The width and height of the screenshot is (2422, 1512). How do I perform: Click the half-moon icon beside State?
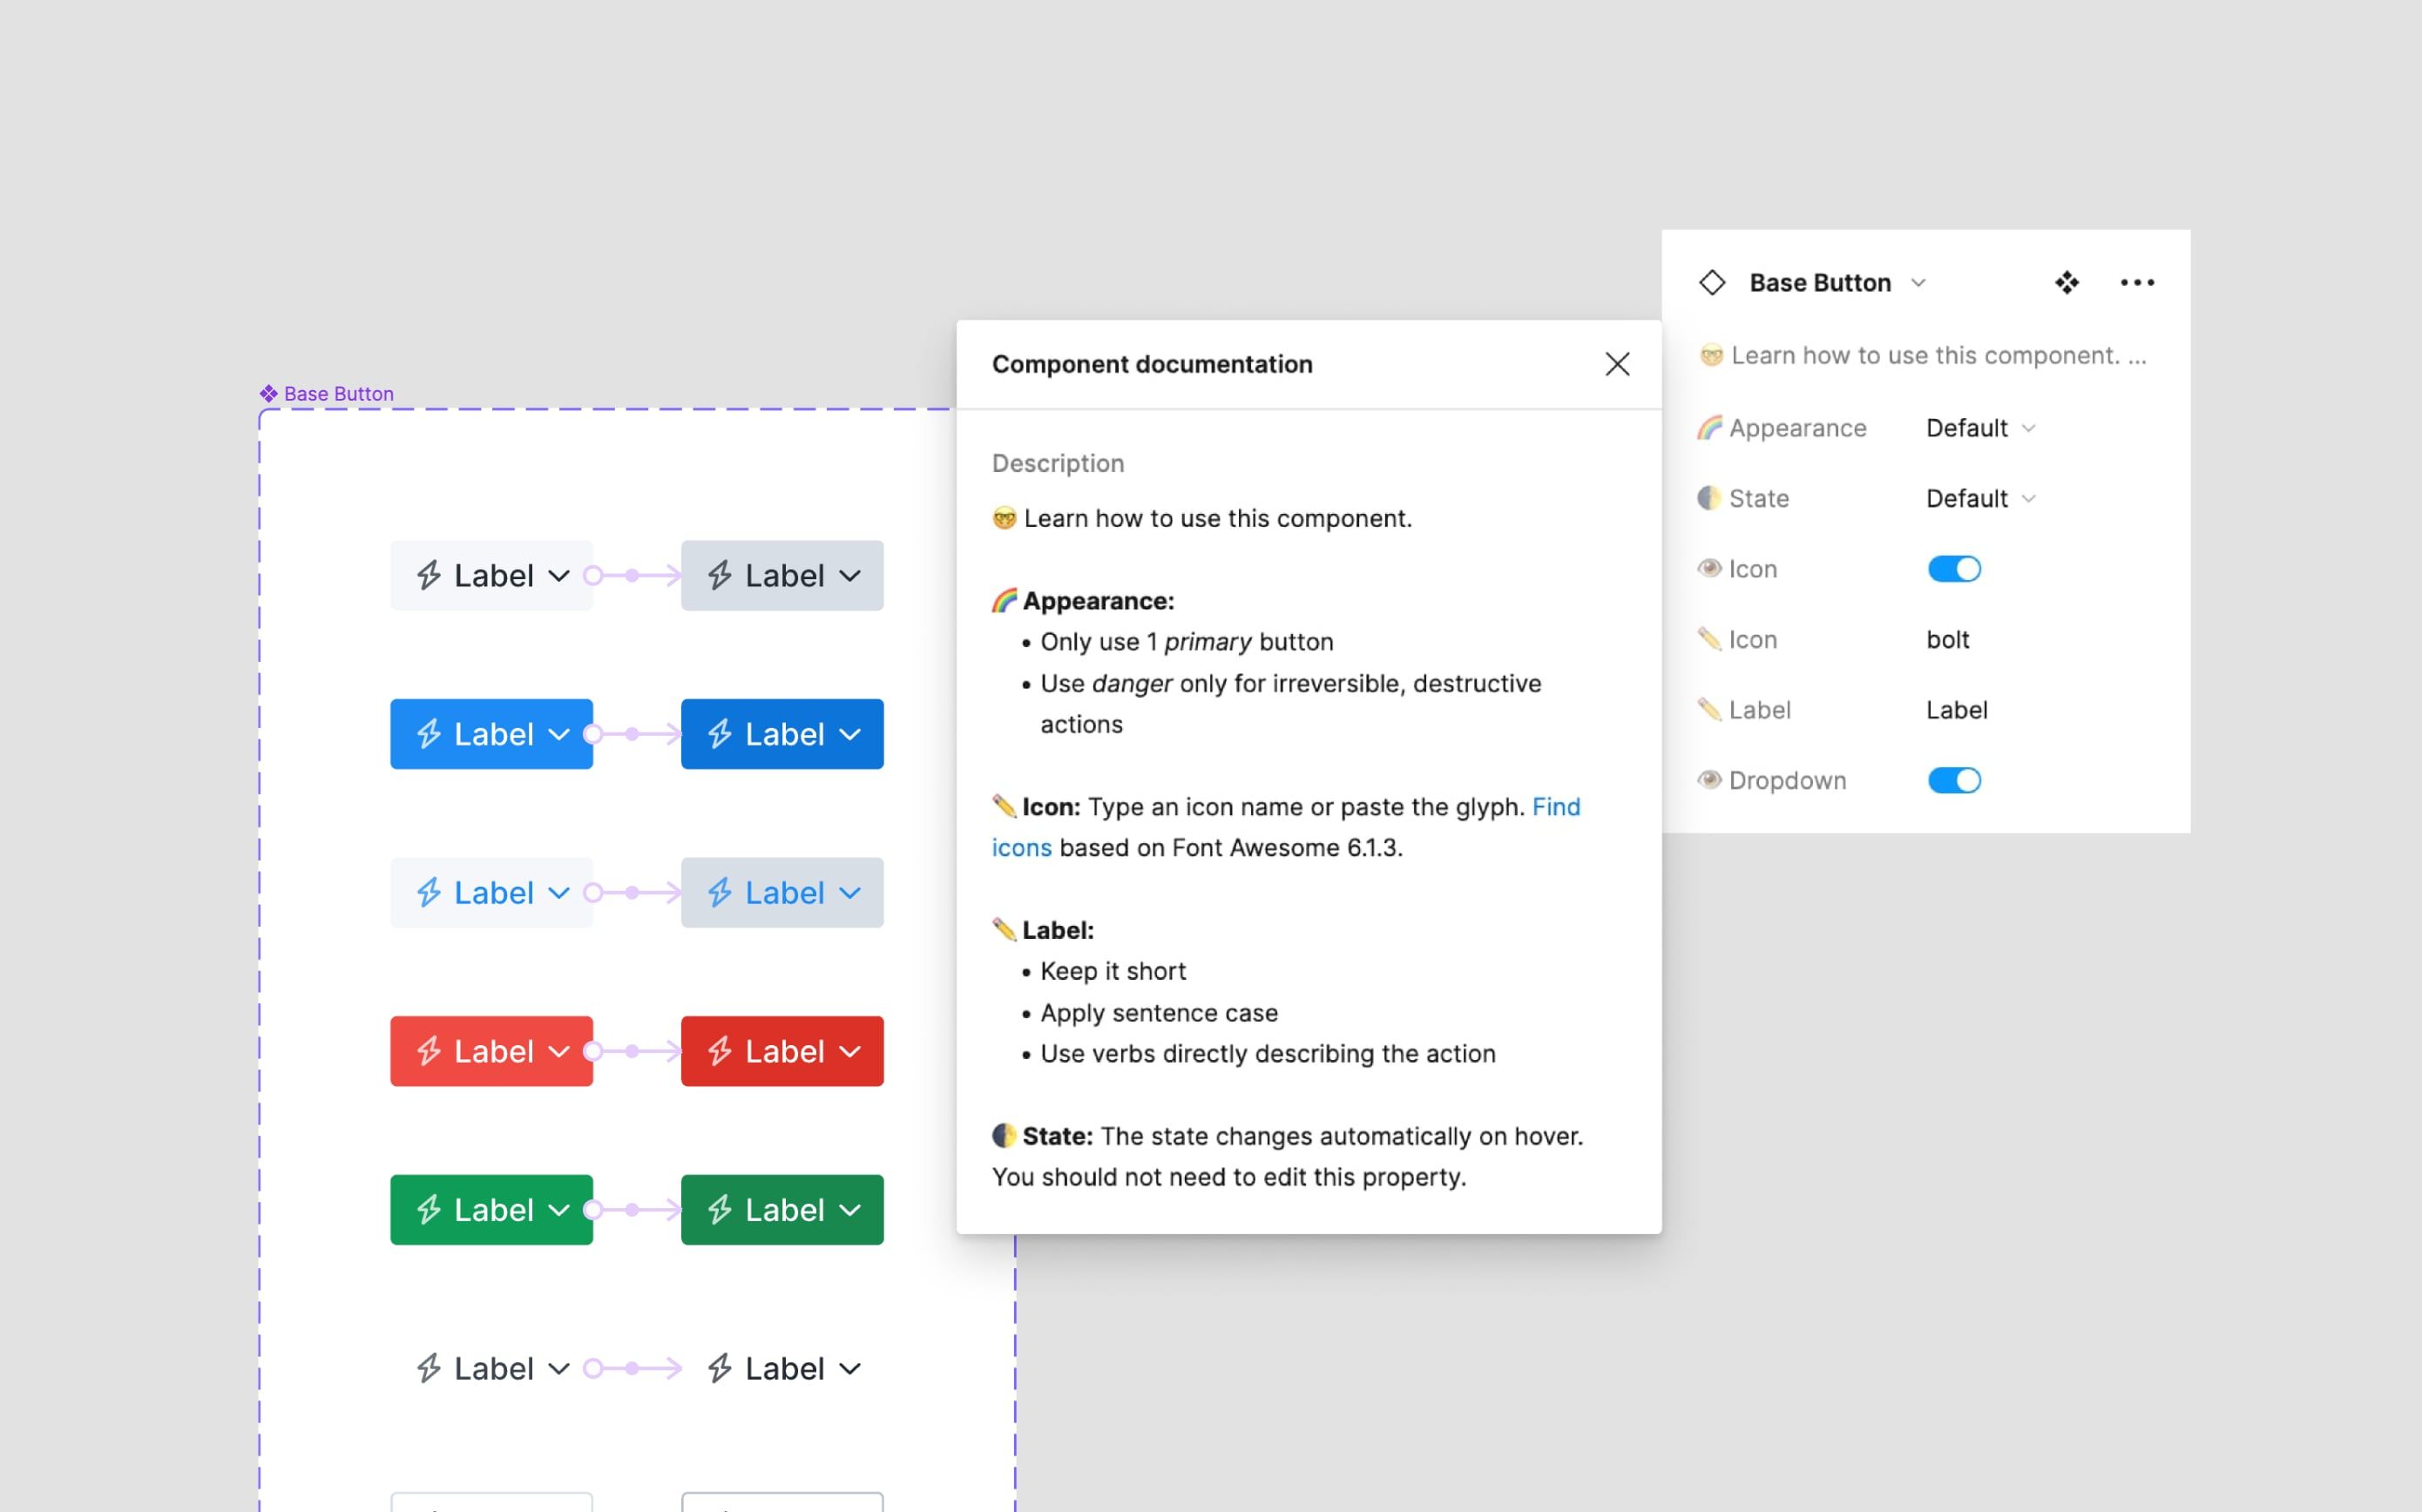[1710, 497]
